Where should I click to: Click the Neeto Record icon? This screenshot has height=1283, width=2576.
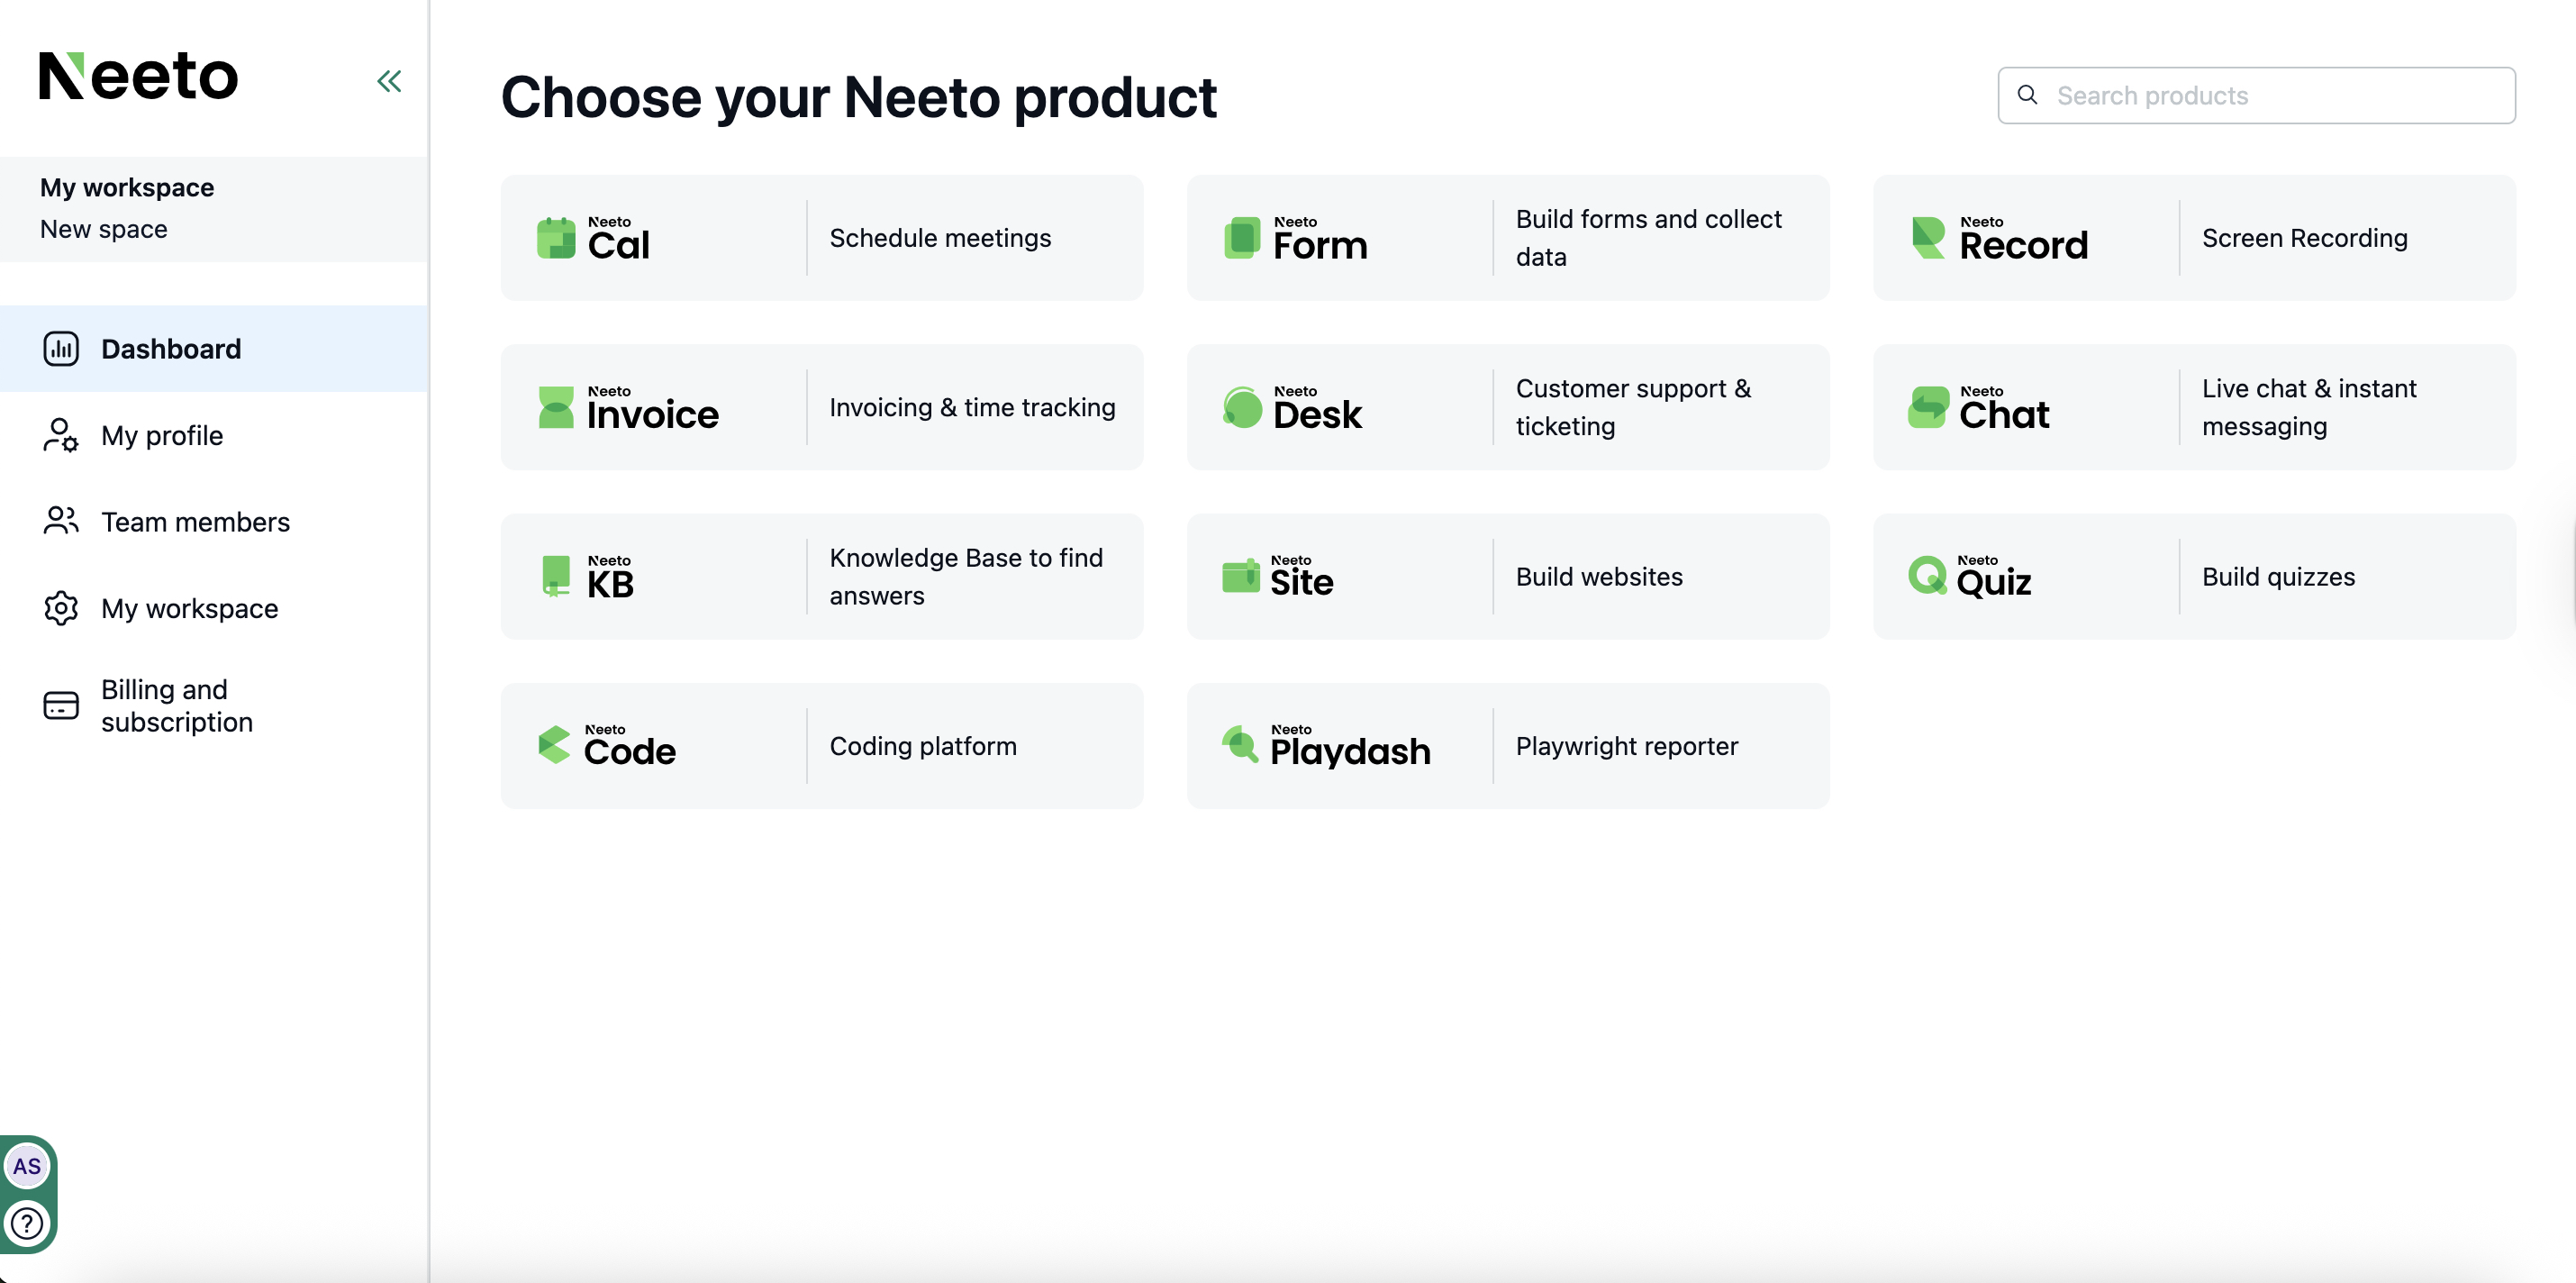[1928, 238]
